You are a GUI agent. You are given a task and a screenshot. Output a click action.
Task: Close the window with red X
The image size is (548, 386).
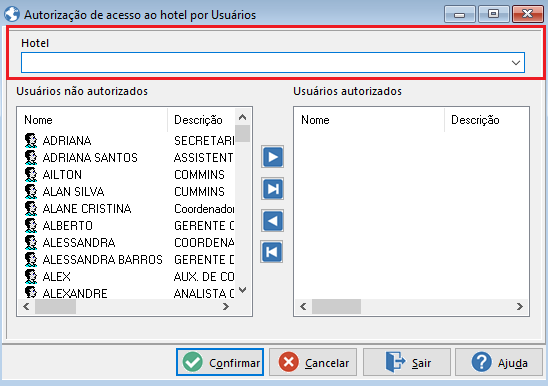pyautogui.click(x=527, y=14)
